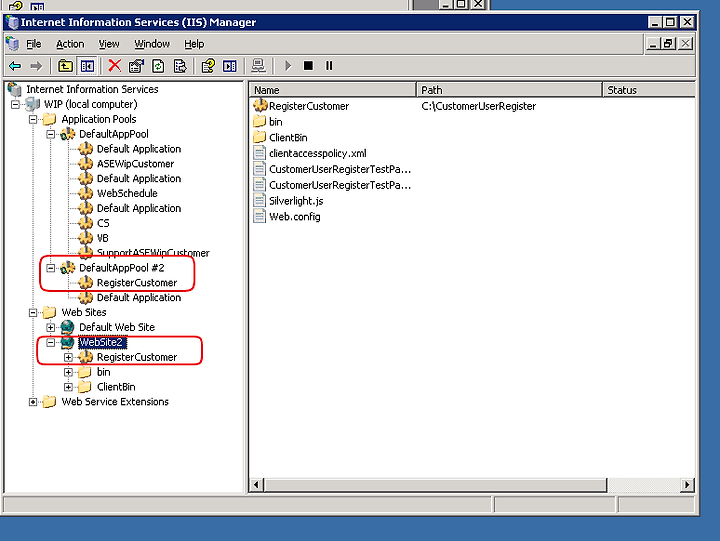Click the Export List toolbar icon
This screenshot has height=541, width=720.
point(180,66)
